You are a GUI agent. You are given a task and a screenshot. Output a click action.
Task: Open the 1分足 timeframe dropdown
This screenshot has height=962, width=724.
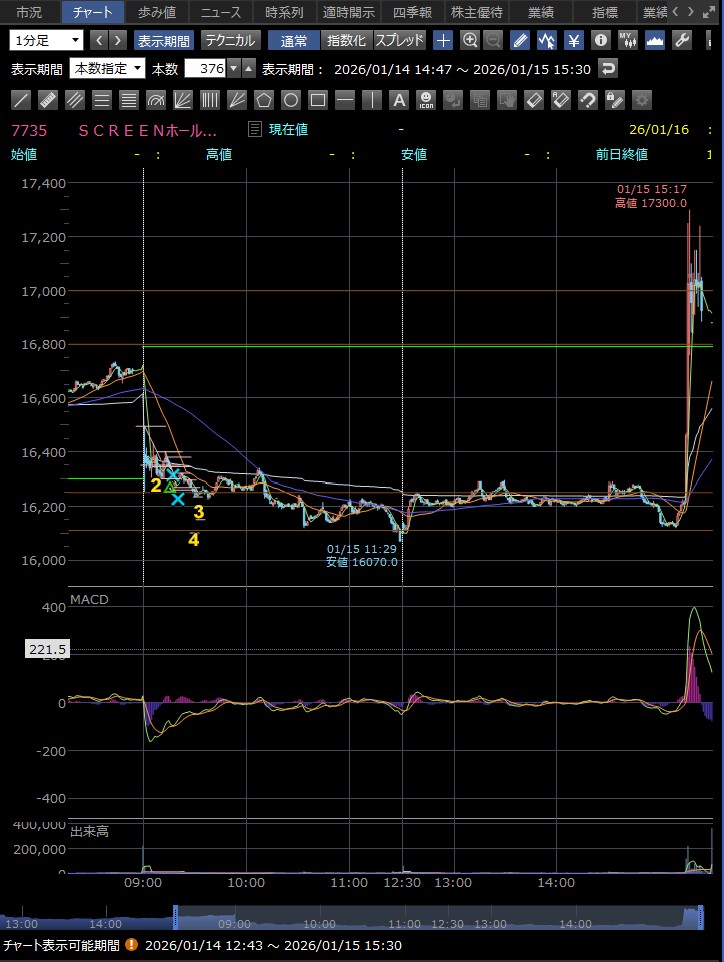coord(47,41)
